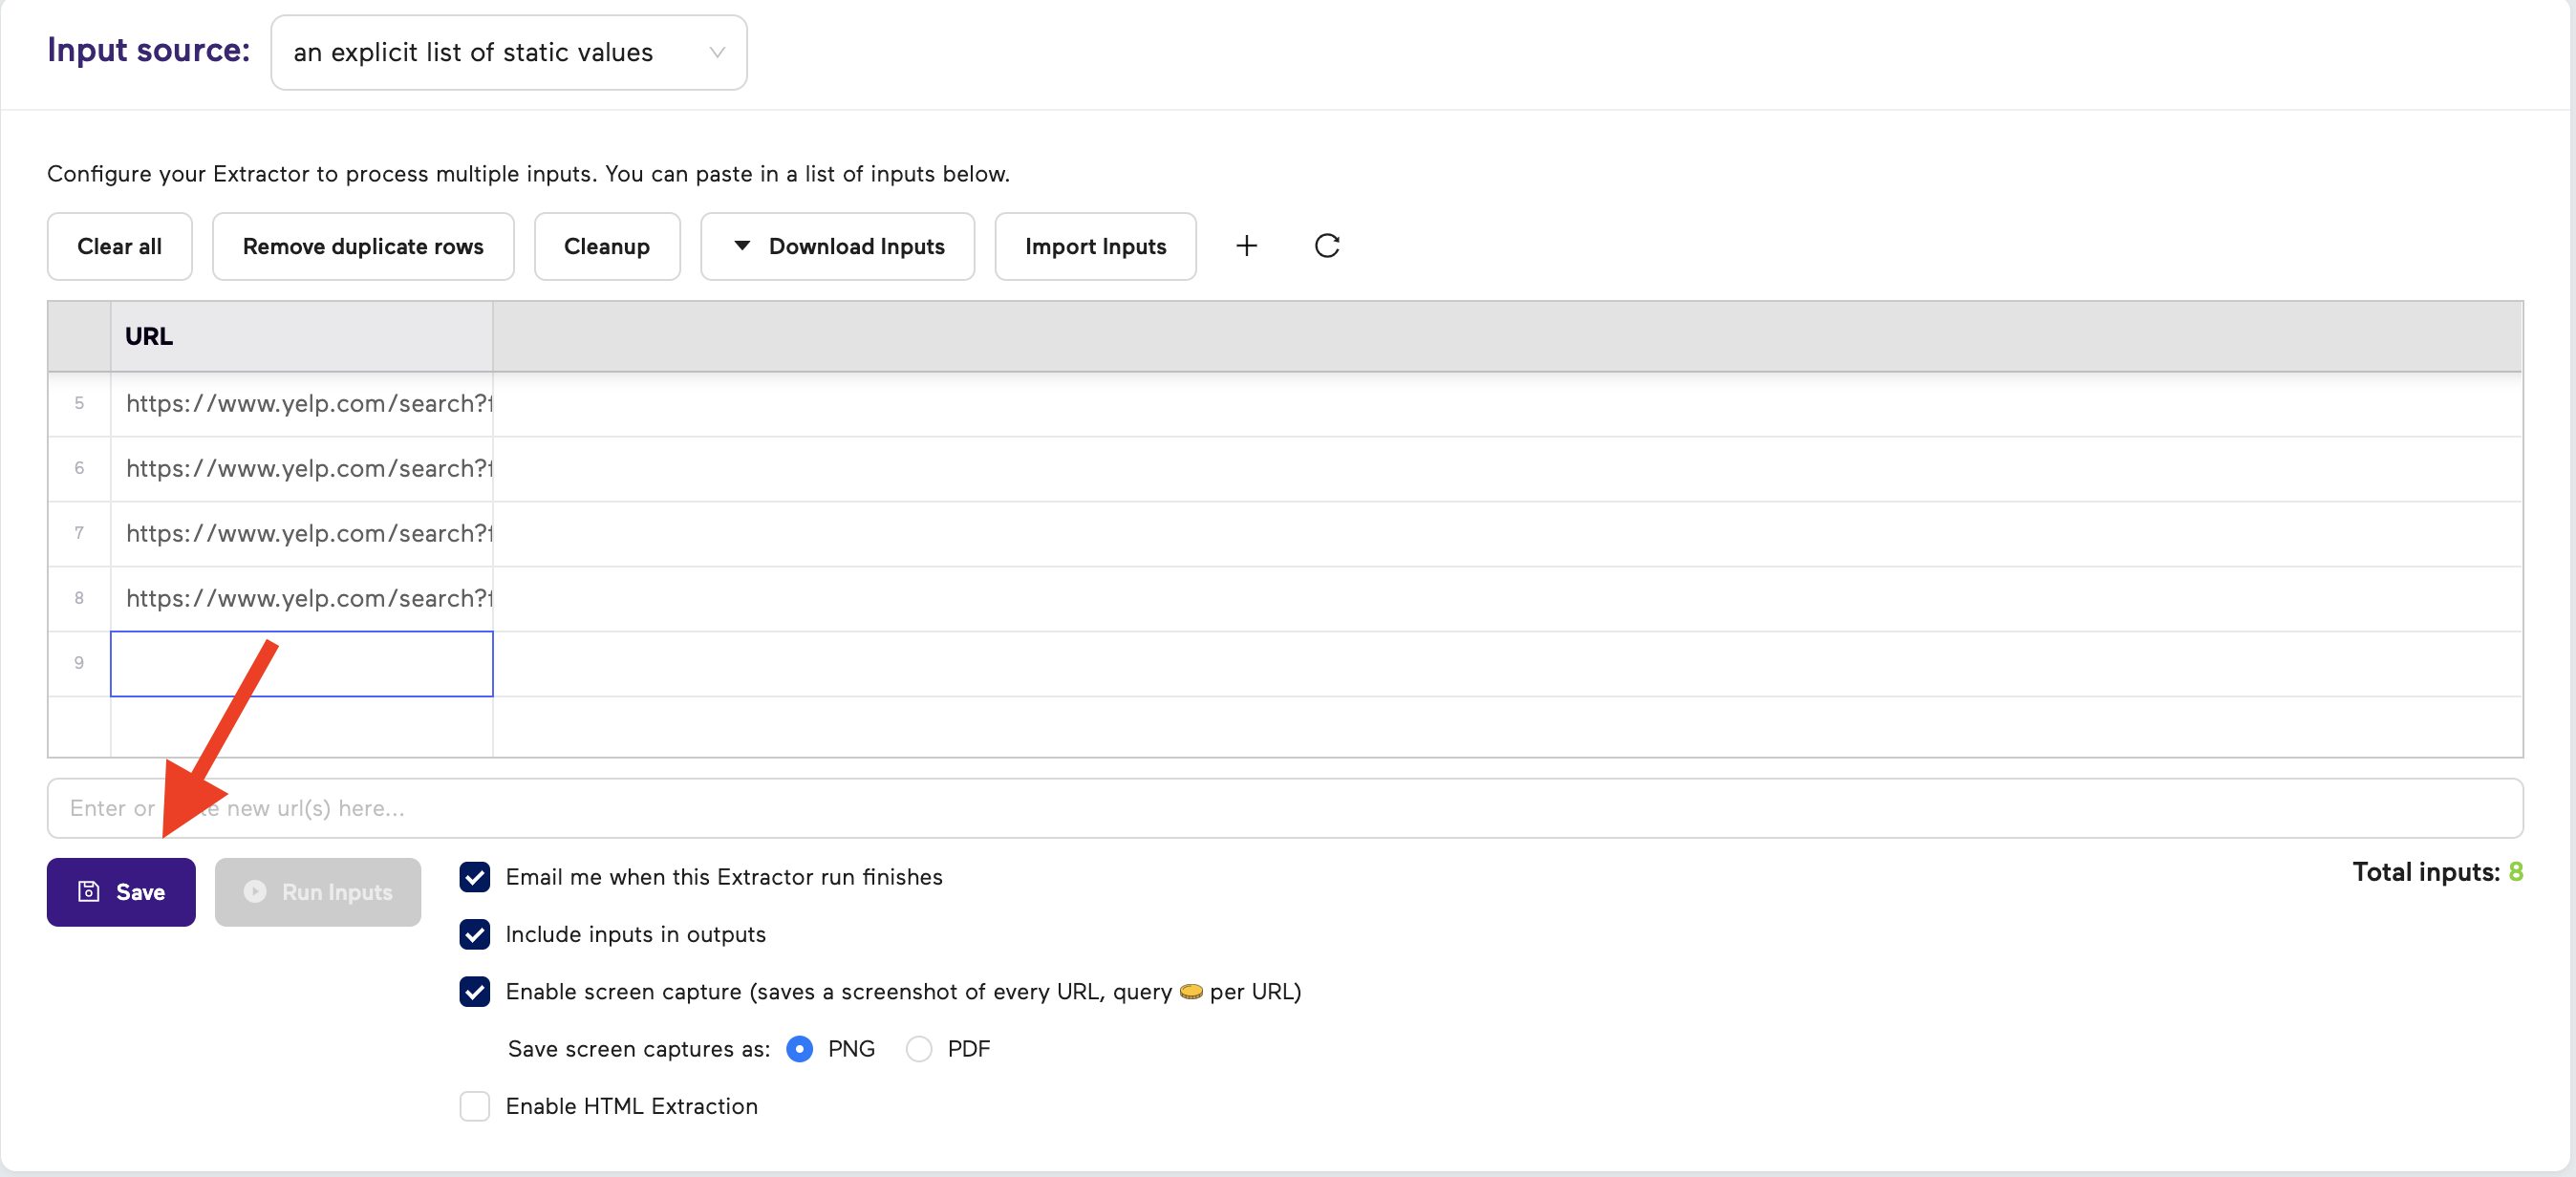Expand the Download Inputs dropdown
The image size is (2576, 1177).
pyautogui.click(x=838, y=246)
